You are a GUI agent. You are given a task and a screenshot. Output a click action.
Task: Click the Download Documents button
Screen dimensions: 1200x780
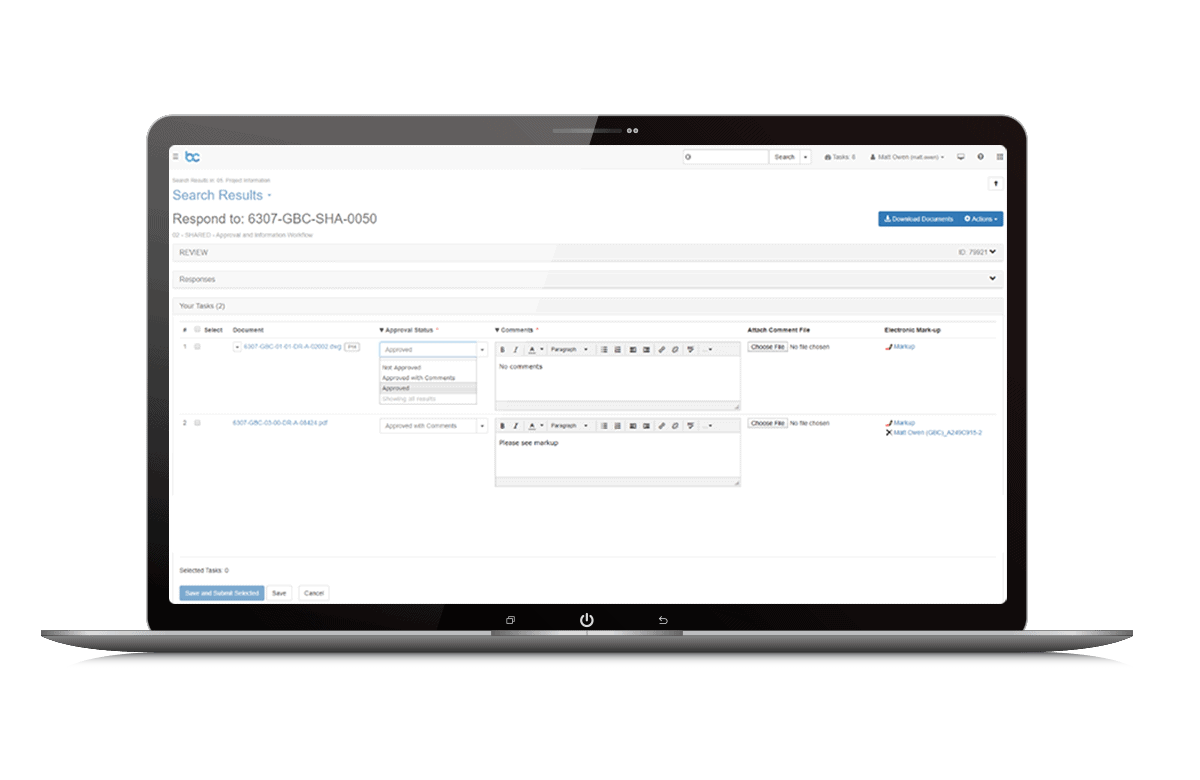tap(918, 219)
